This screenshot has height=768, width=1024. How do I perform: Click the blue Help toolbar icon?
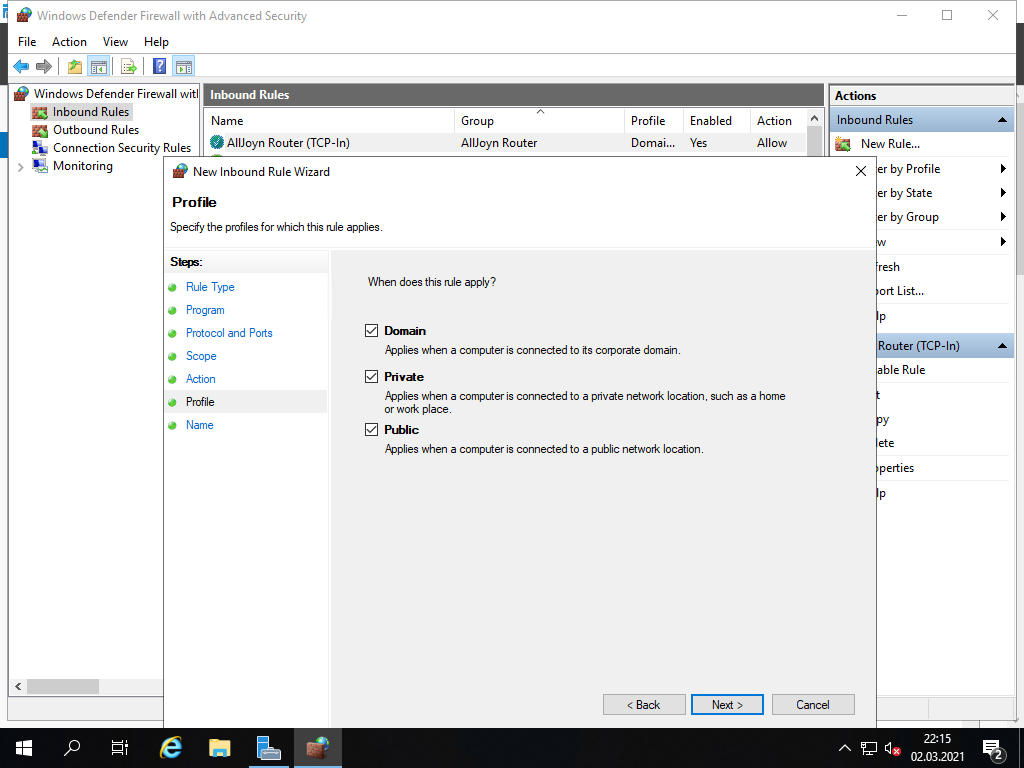(x=159, y=67)
